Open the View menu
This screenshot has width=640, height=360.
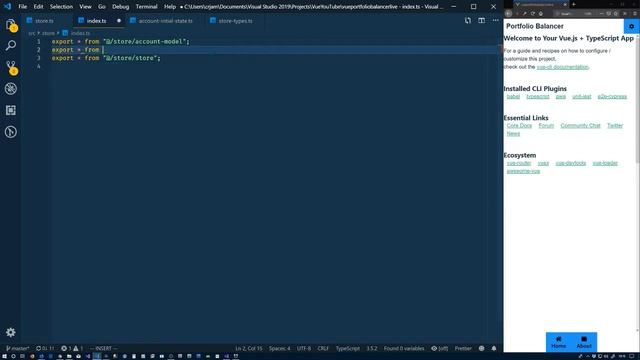coord(85,7)
